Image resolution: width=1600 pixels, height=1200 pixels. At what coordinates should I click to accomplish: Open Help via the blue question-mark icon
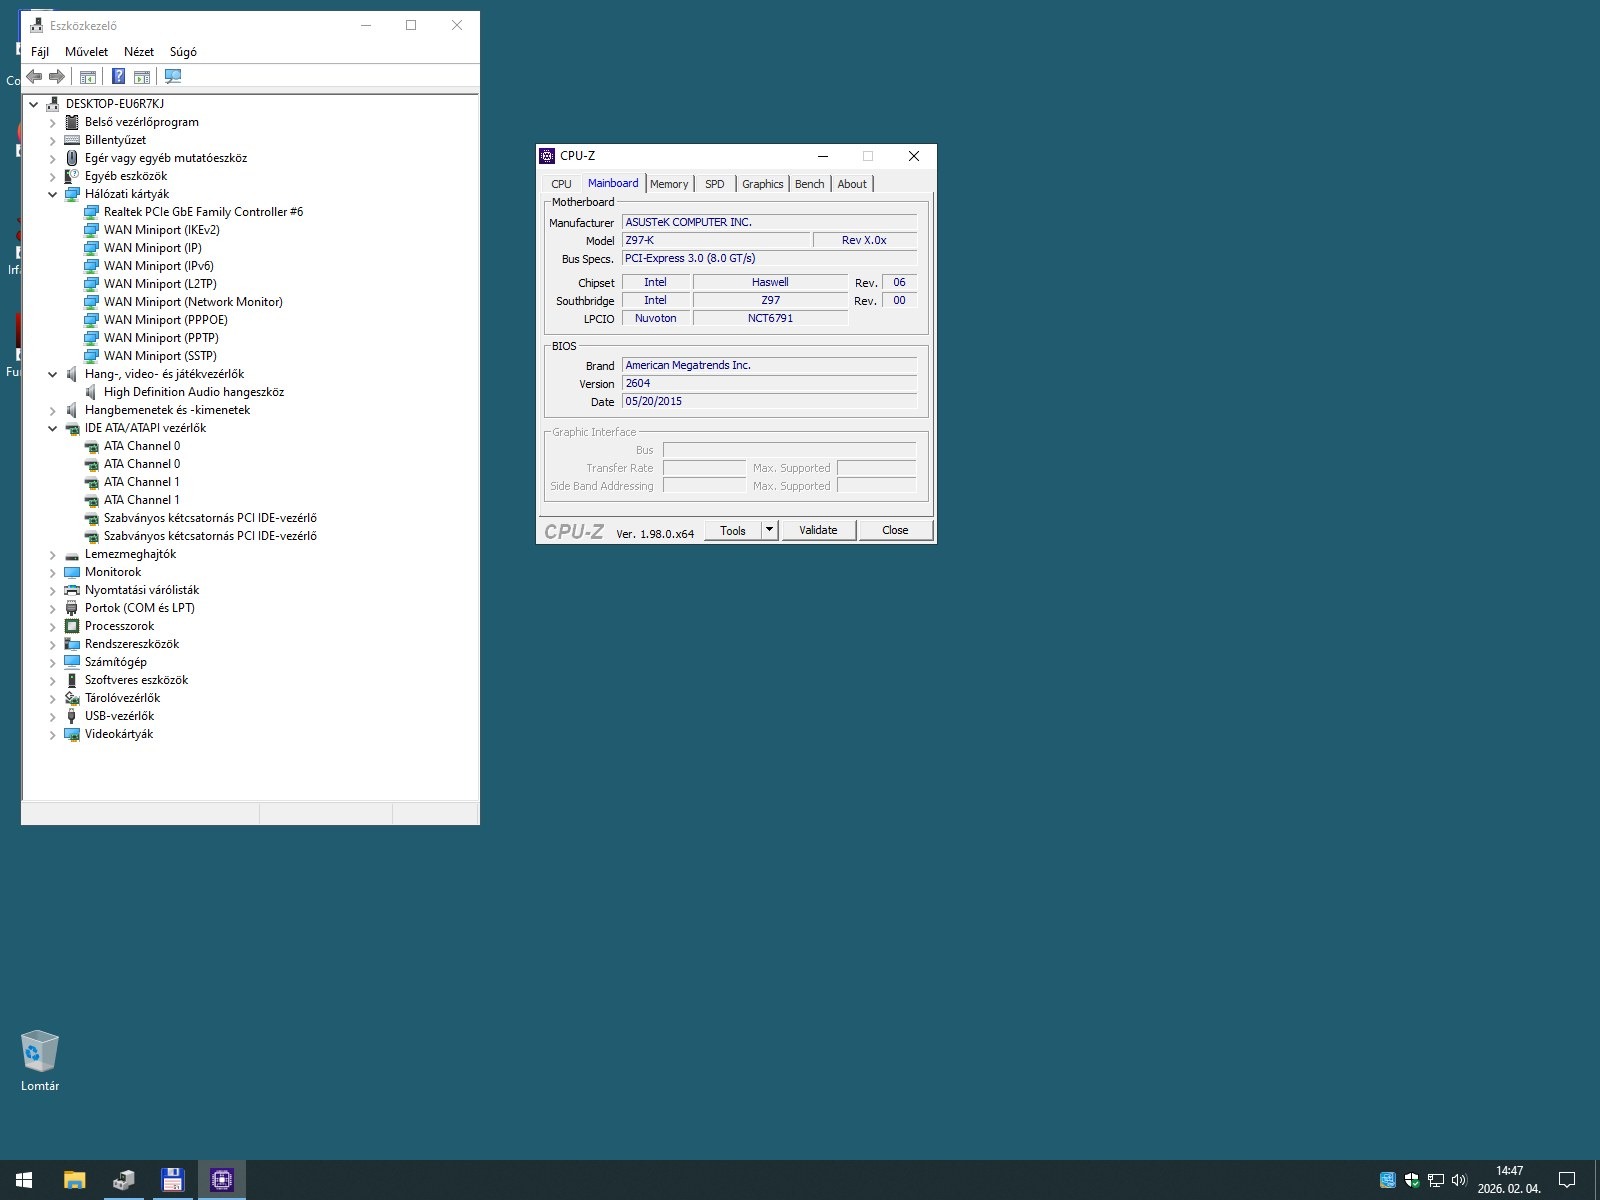pos(118,76)
